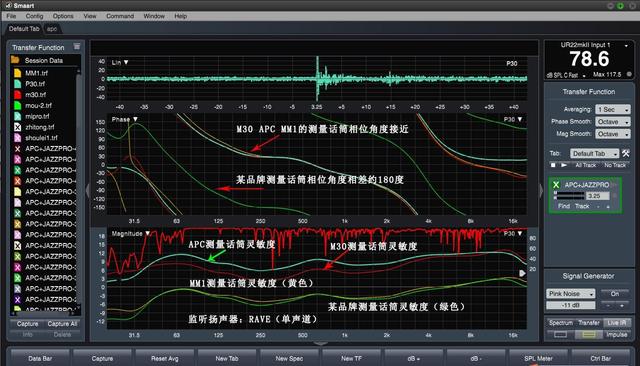640x366 pixels.
Task: Switch to Transfer mode
Action: point(589,322)
